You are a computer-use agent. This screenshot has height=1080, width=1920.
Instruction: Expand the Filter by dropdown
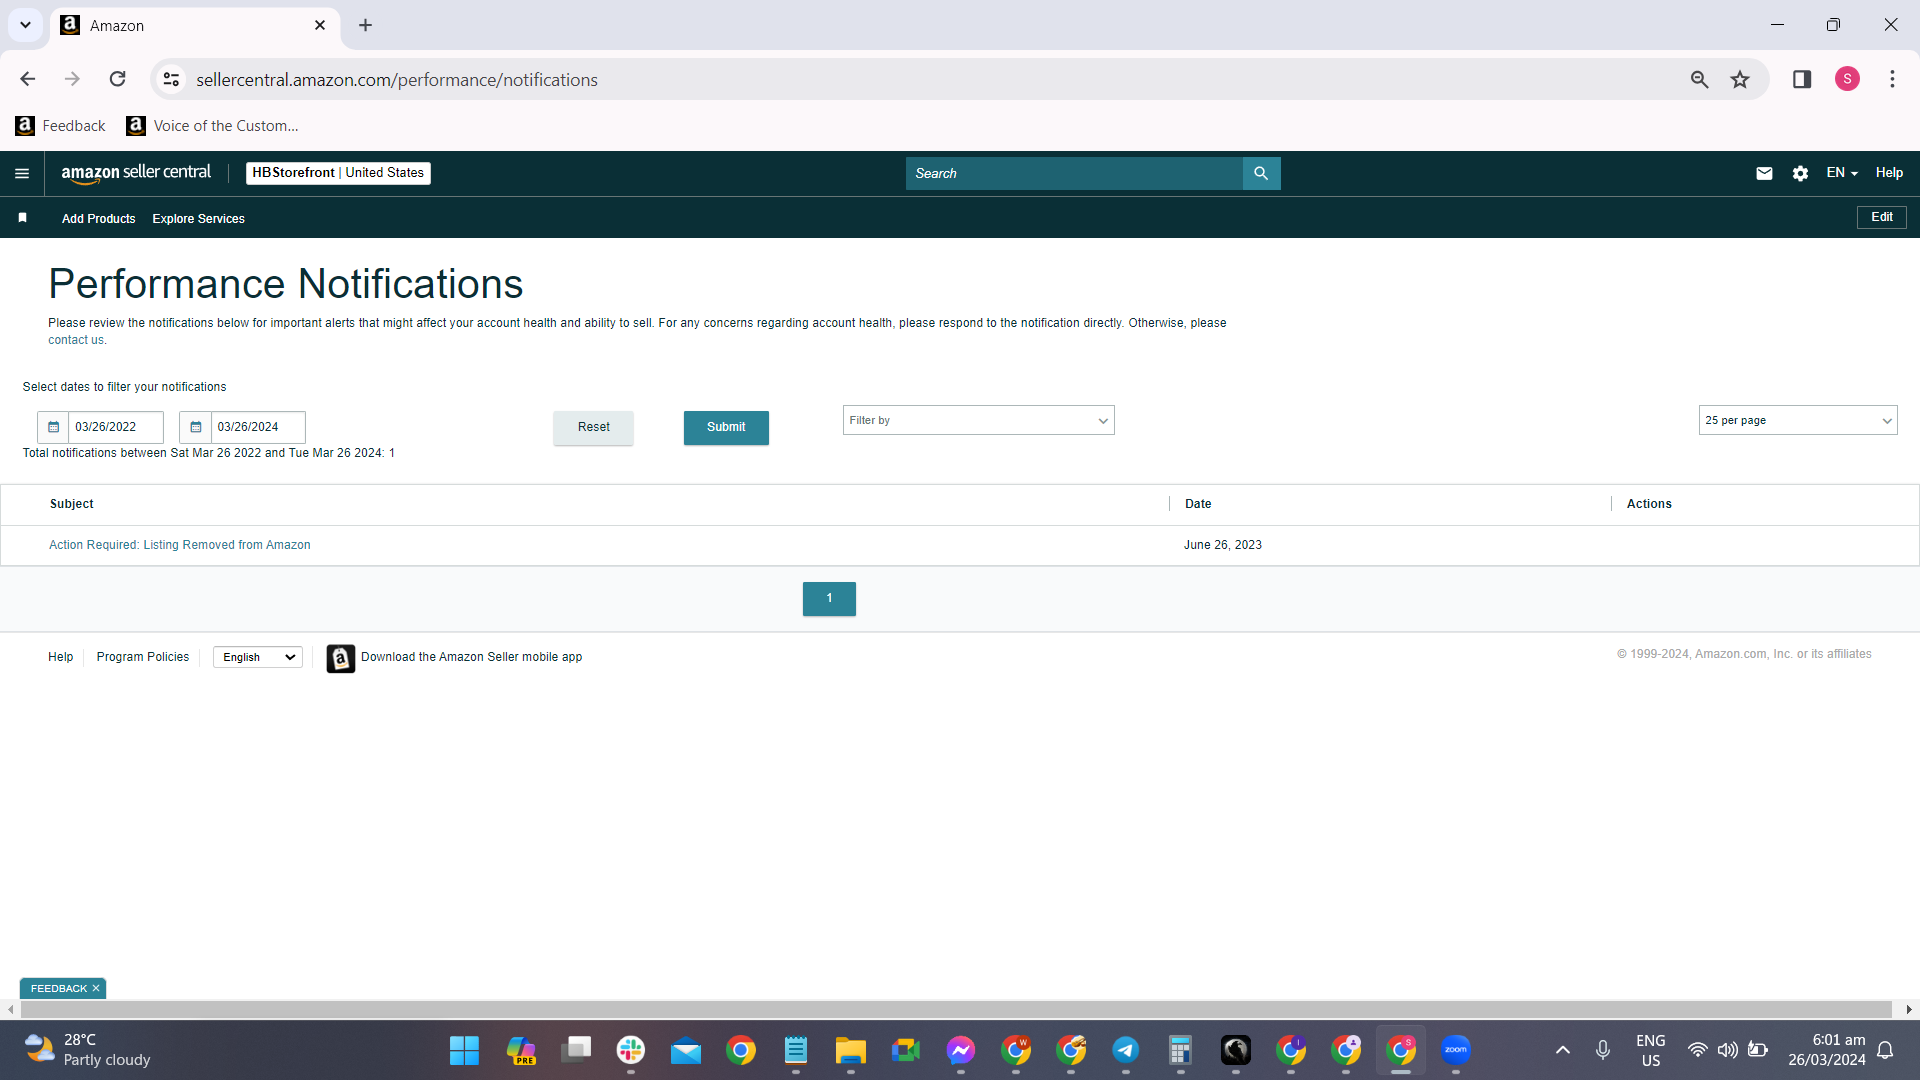[x=978, y=420]
